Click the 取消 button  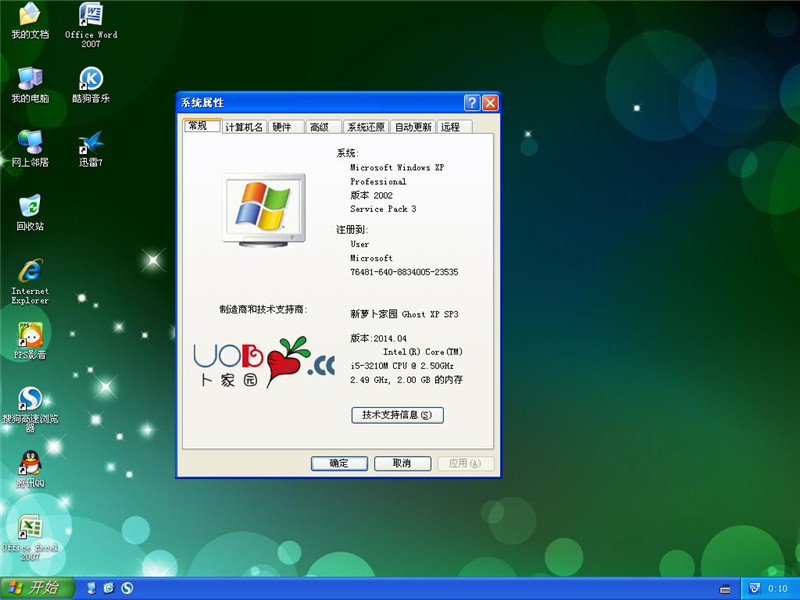(x=403, y=463)
